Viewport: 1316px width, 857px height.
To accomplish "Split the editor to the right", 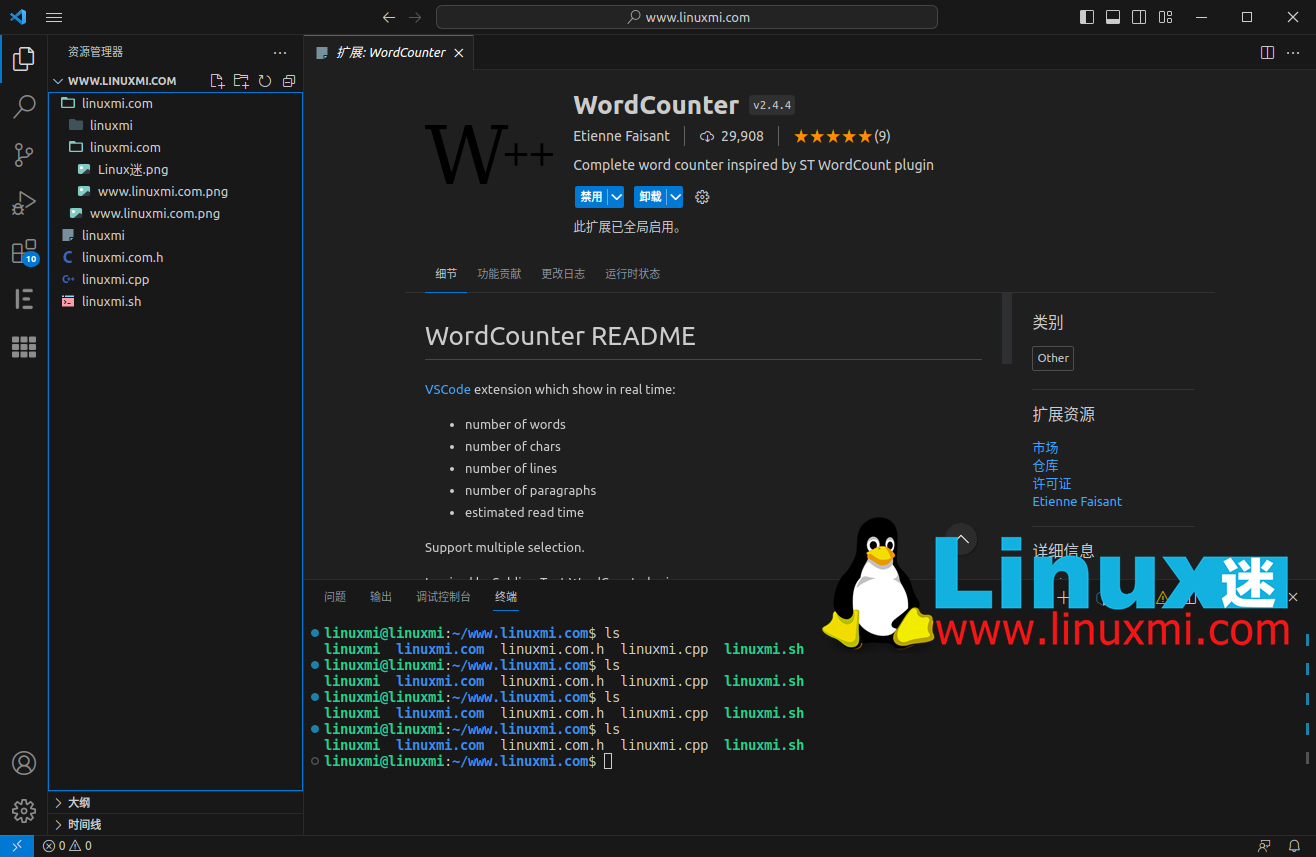I will pos(1267,52).
